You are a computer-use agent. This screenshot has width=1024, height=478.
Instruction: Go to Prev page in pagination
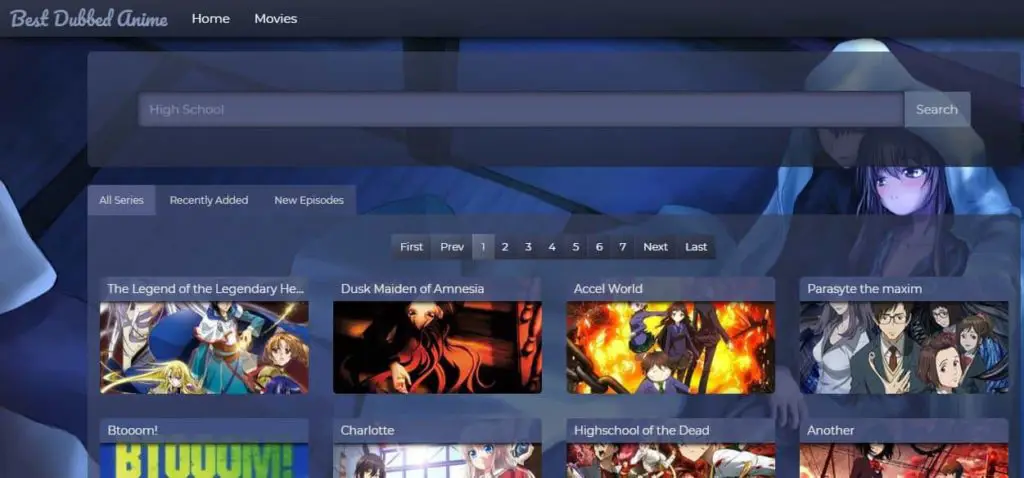point(452,247)
